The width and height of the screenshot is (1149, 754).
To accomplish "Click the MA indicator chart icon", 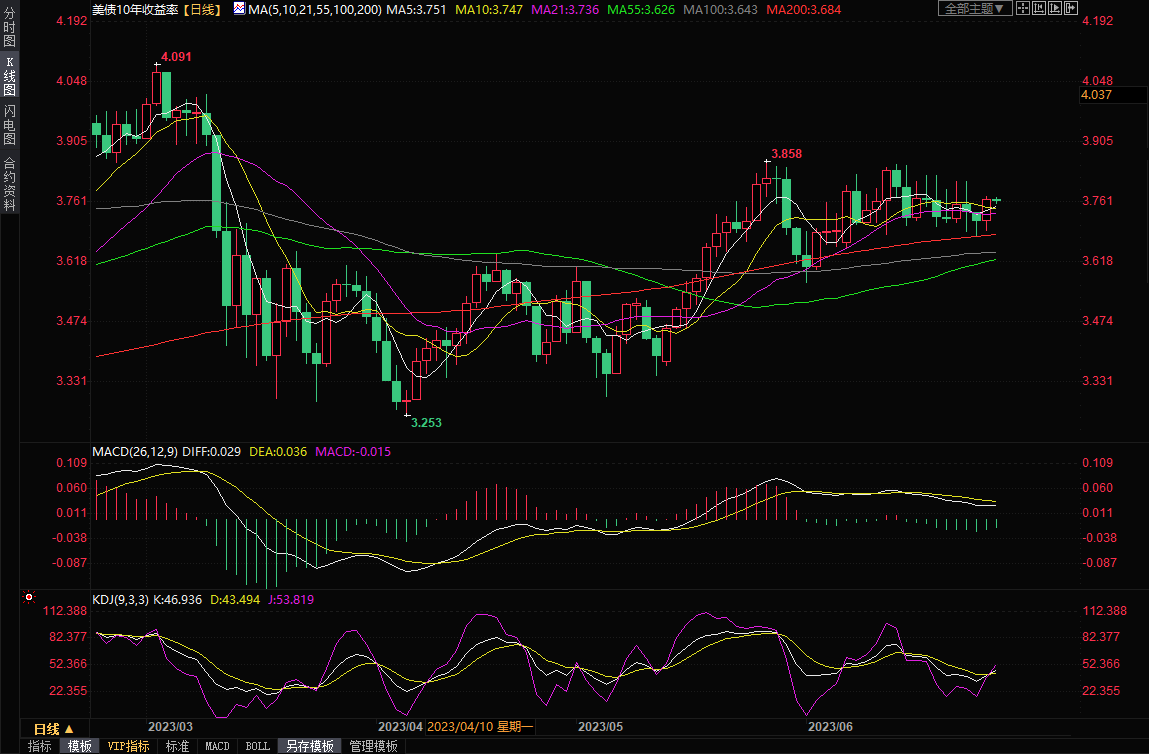I will point(237,9).
